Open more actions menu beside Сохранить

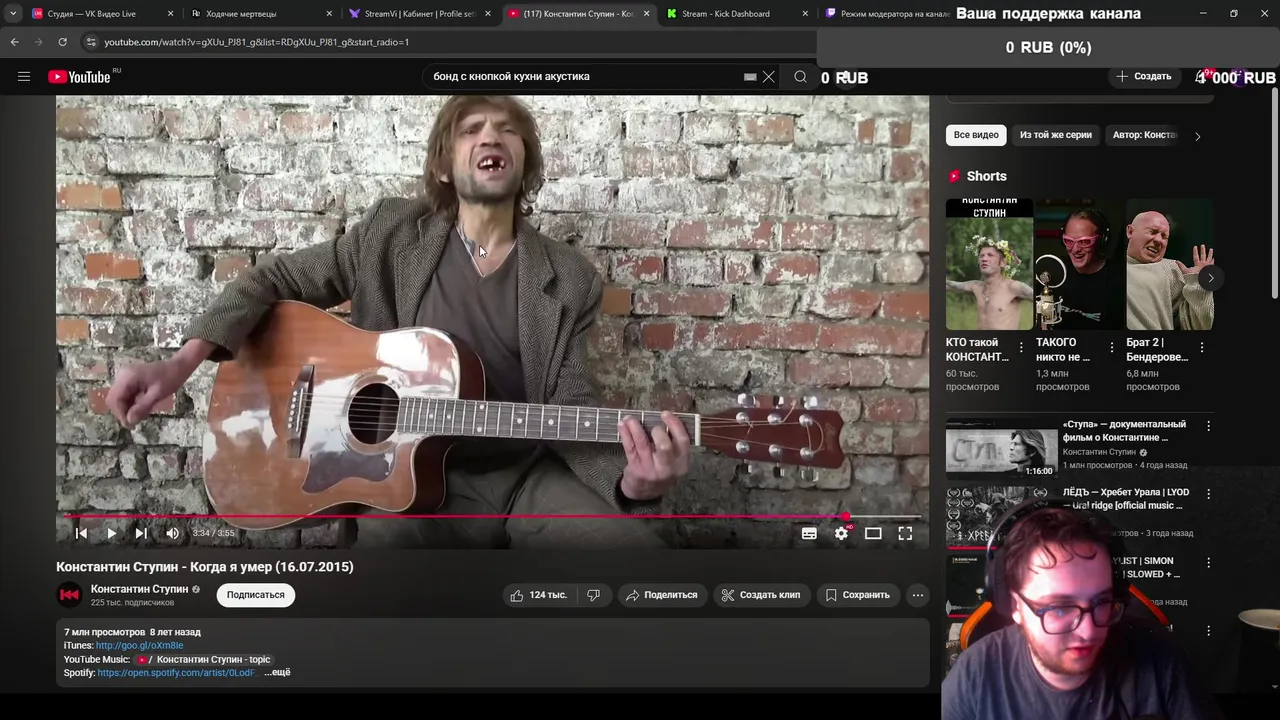tap(917, 595)
